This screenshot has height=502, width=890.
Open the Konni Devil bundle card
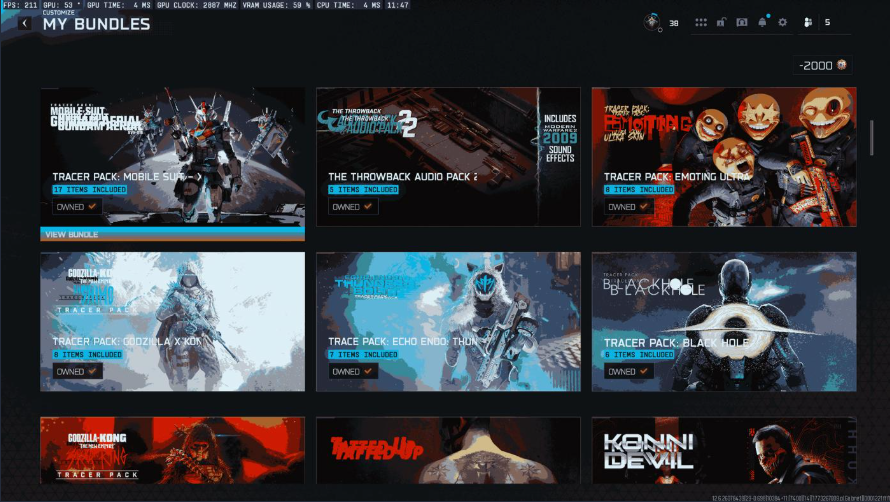click(x=724, y=450)
